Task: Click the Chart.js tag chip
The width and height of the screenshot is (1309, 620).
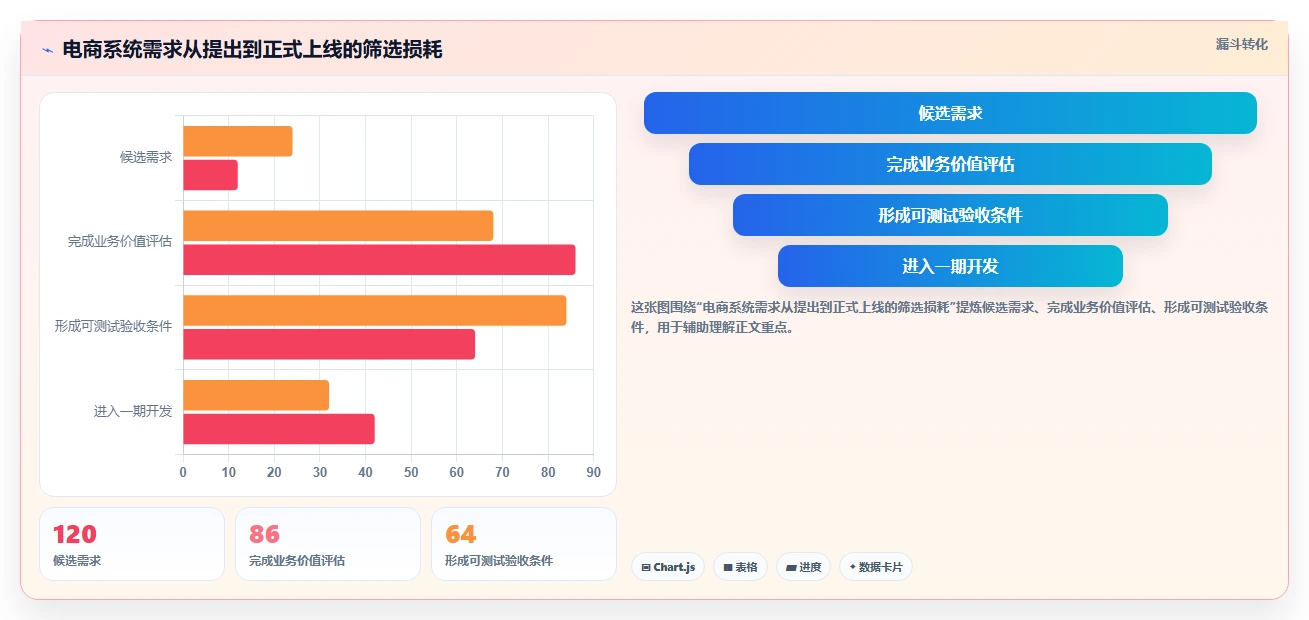Action: [667, 567]
